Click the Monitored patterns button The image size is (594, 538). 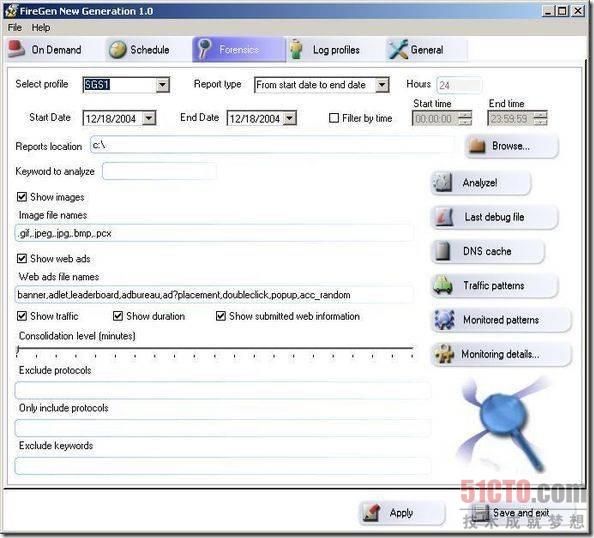click(501, 320)
